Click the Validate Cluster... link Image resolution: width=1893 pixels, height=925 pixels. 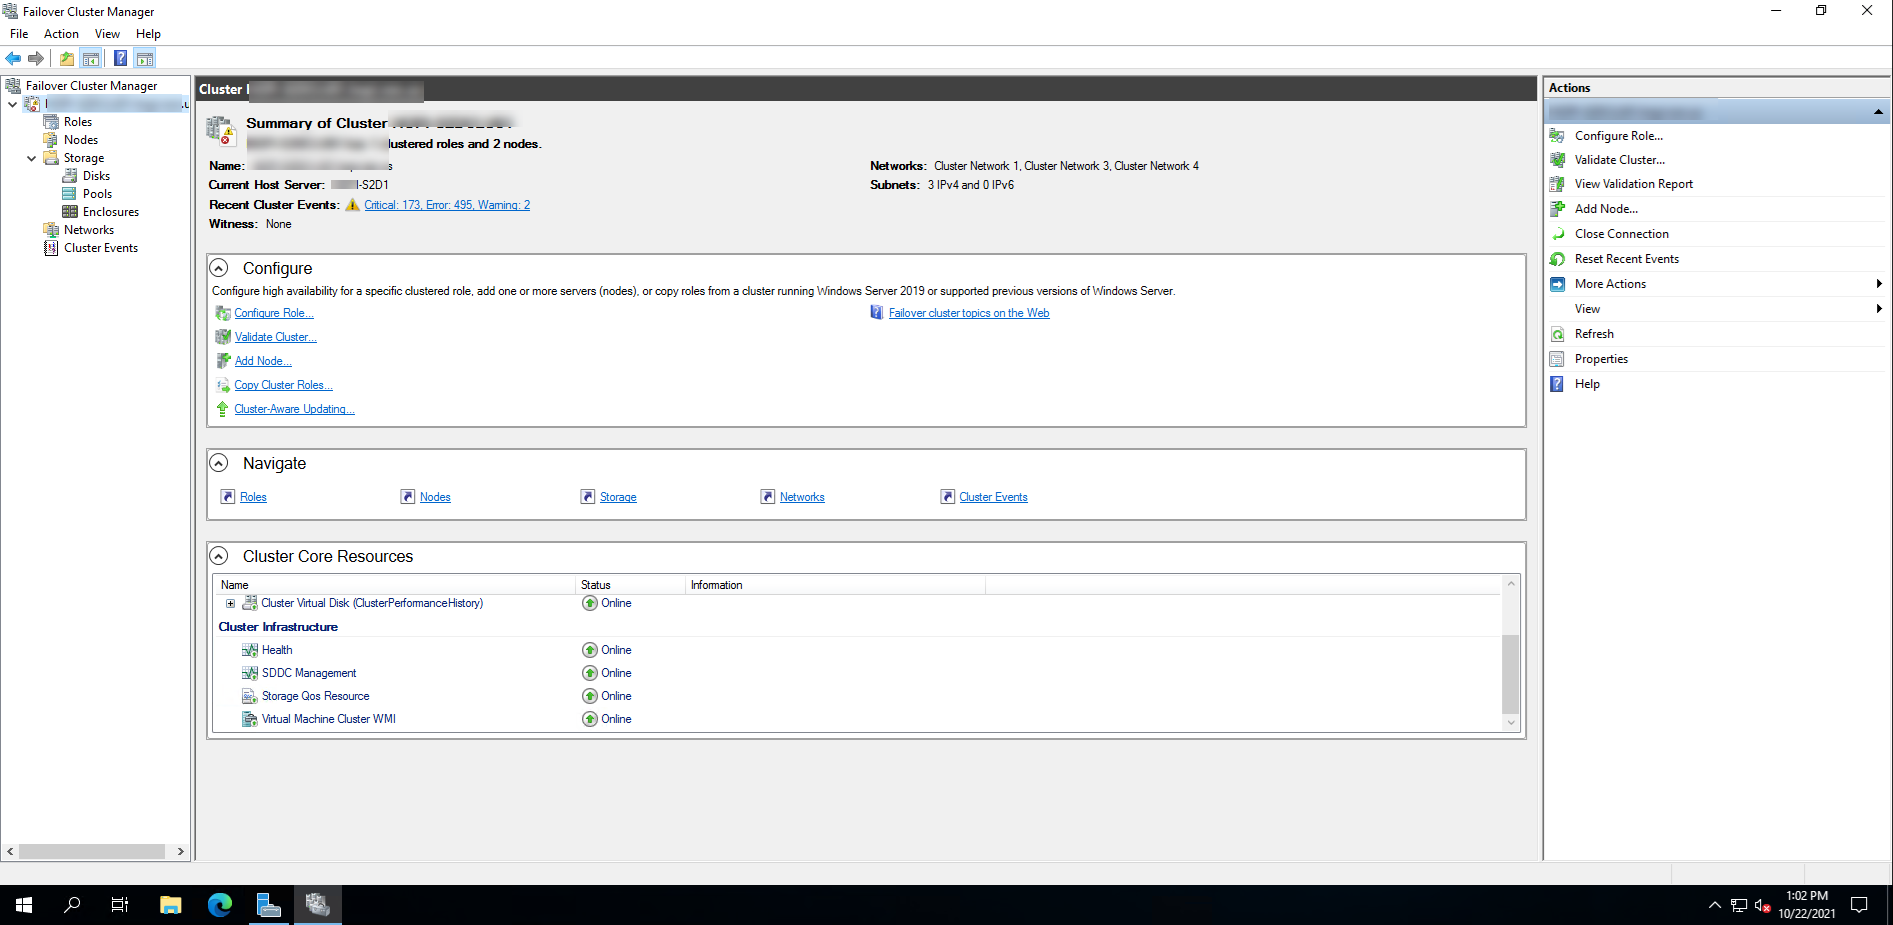click(x=275, y=337)
